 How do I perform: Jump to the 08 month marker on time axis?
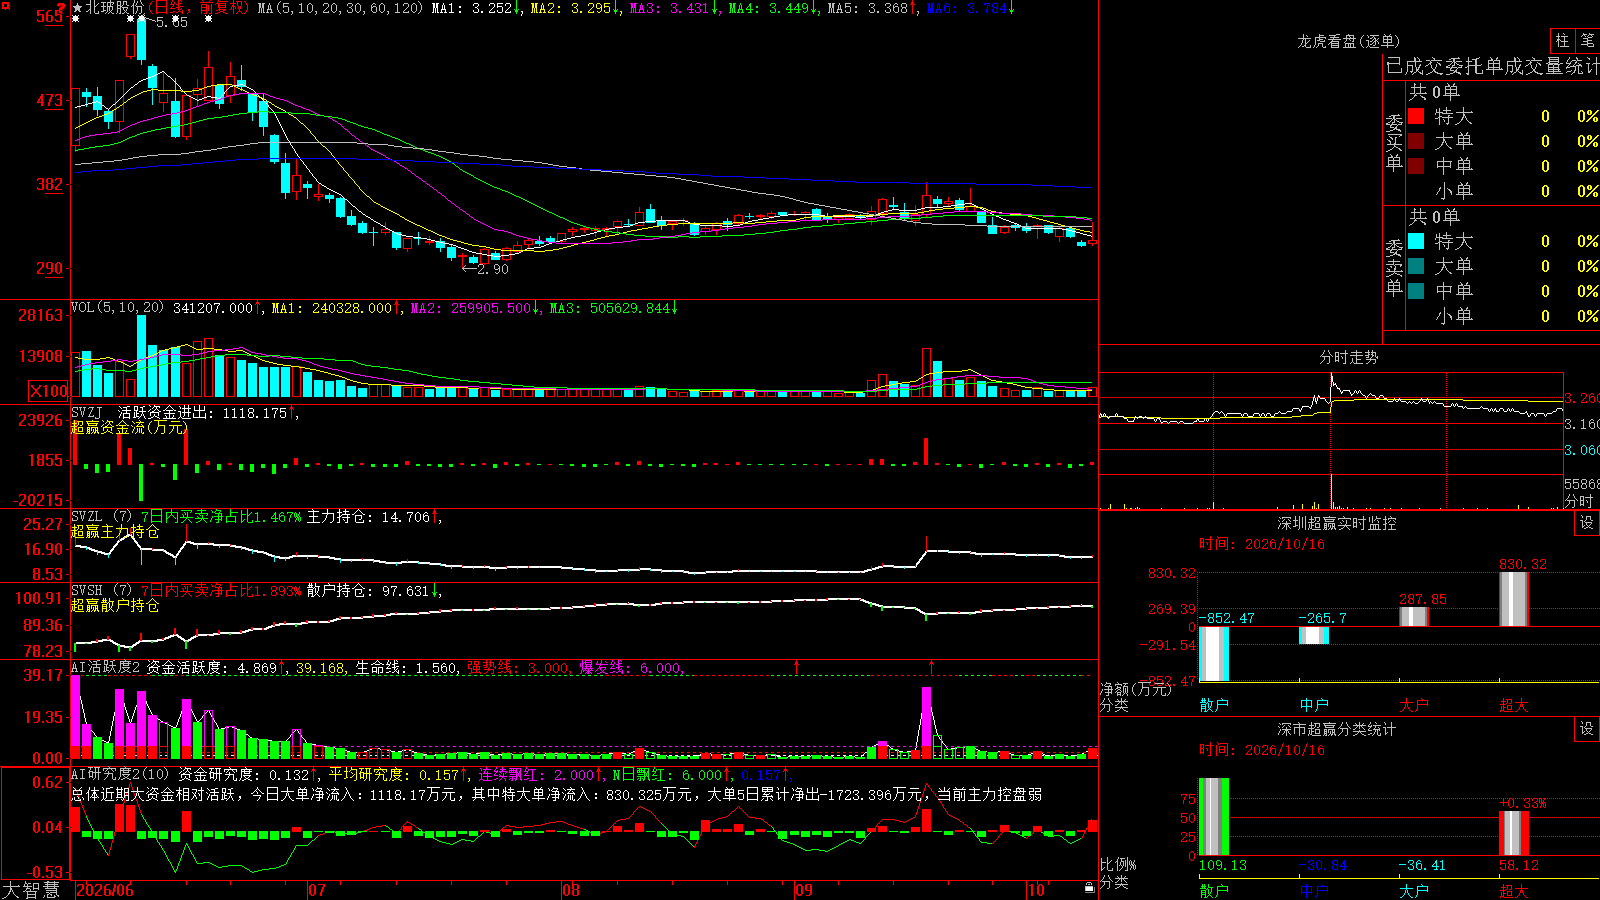(571, 890)
